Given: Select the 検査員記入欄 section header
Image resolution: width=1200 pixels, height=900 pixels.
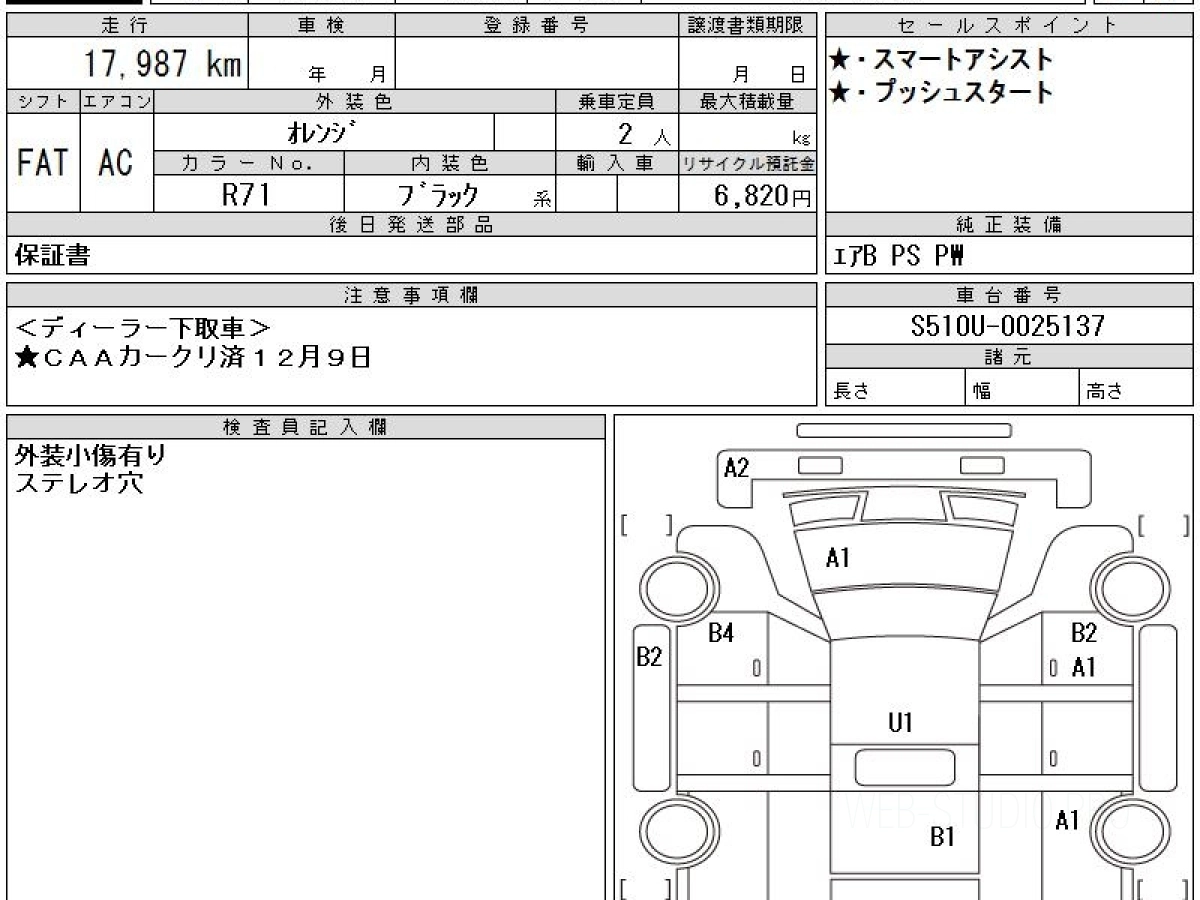Looking at the screenshot, I should (x=306, y=427).
